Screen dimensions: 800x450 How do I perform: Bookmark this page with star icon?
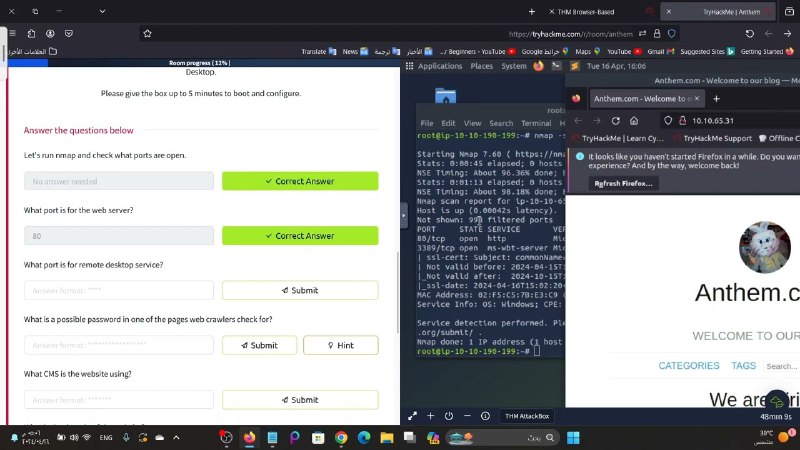[x=147, y=34]
